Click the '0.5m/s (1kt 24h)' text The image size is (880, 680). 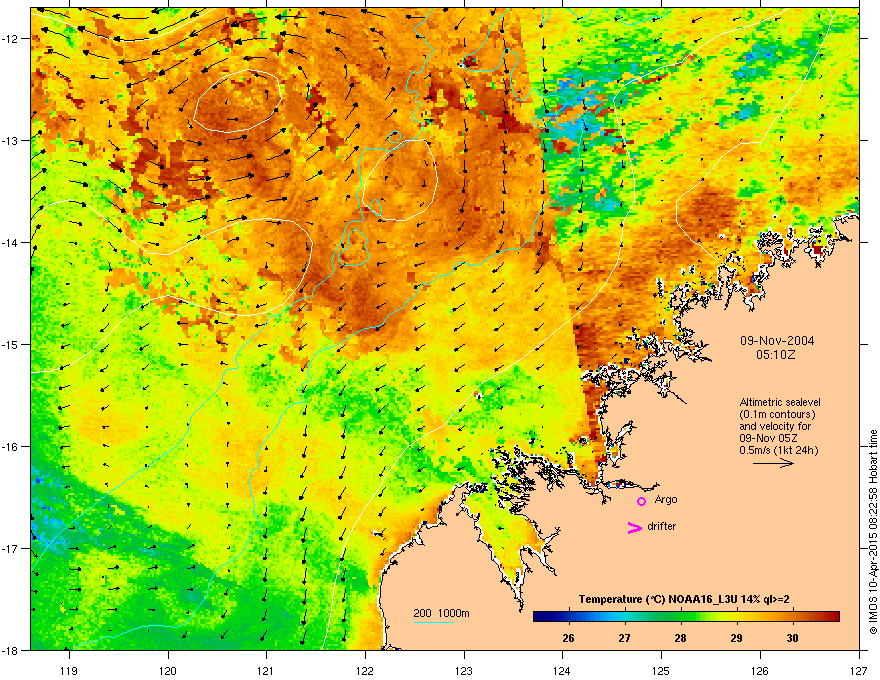click(x=778, y=450)
